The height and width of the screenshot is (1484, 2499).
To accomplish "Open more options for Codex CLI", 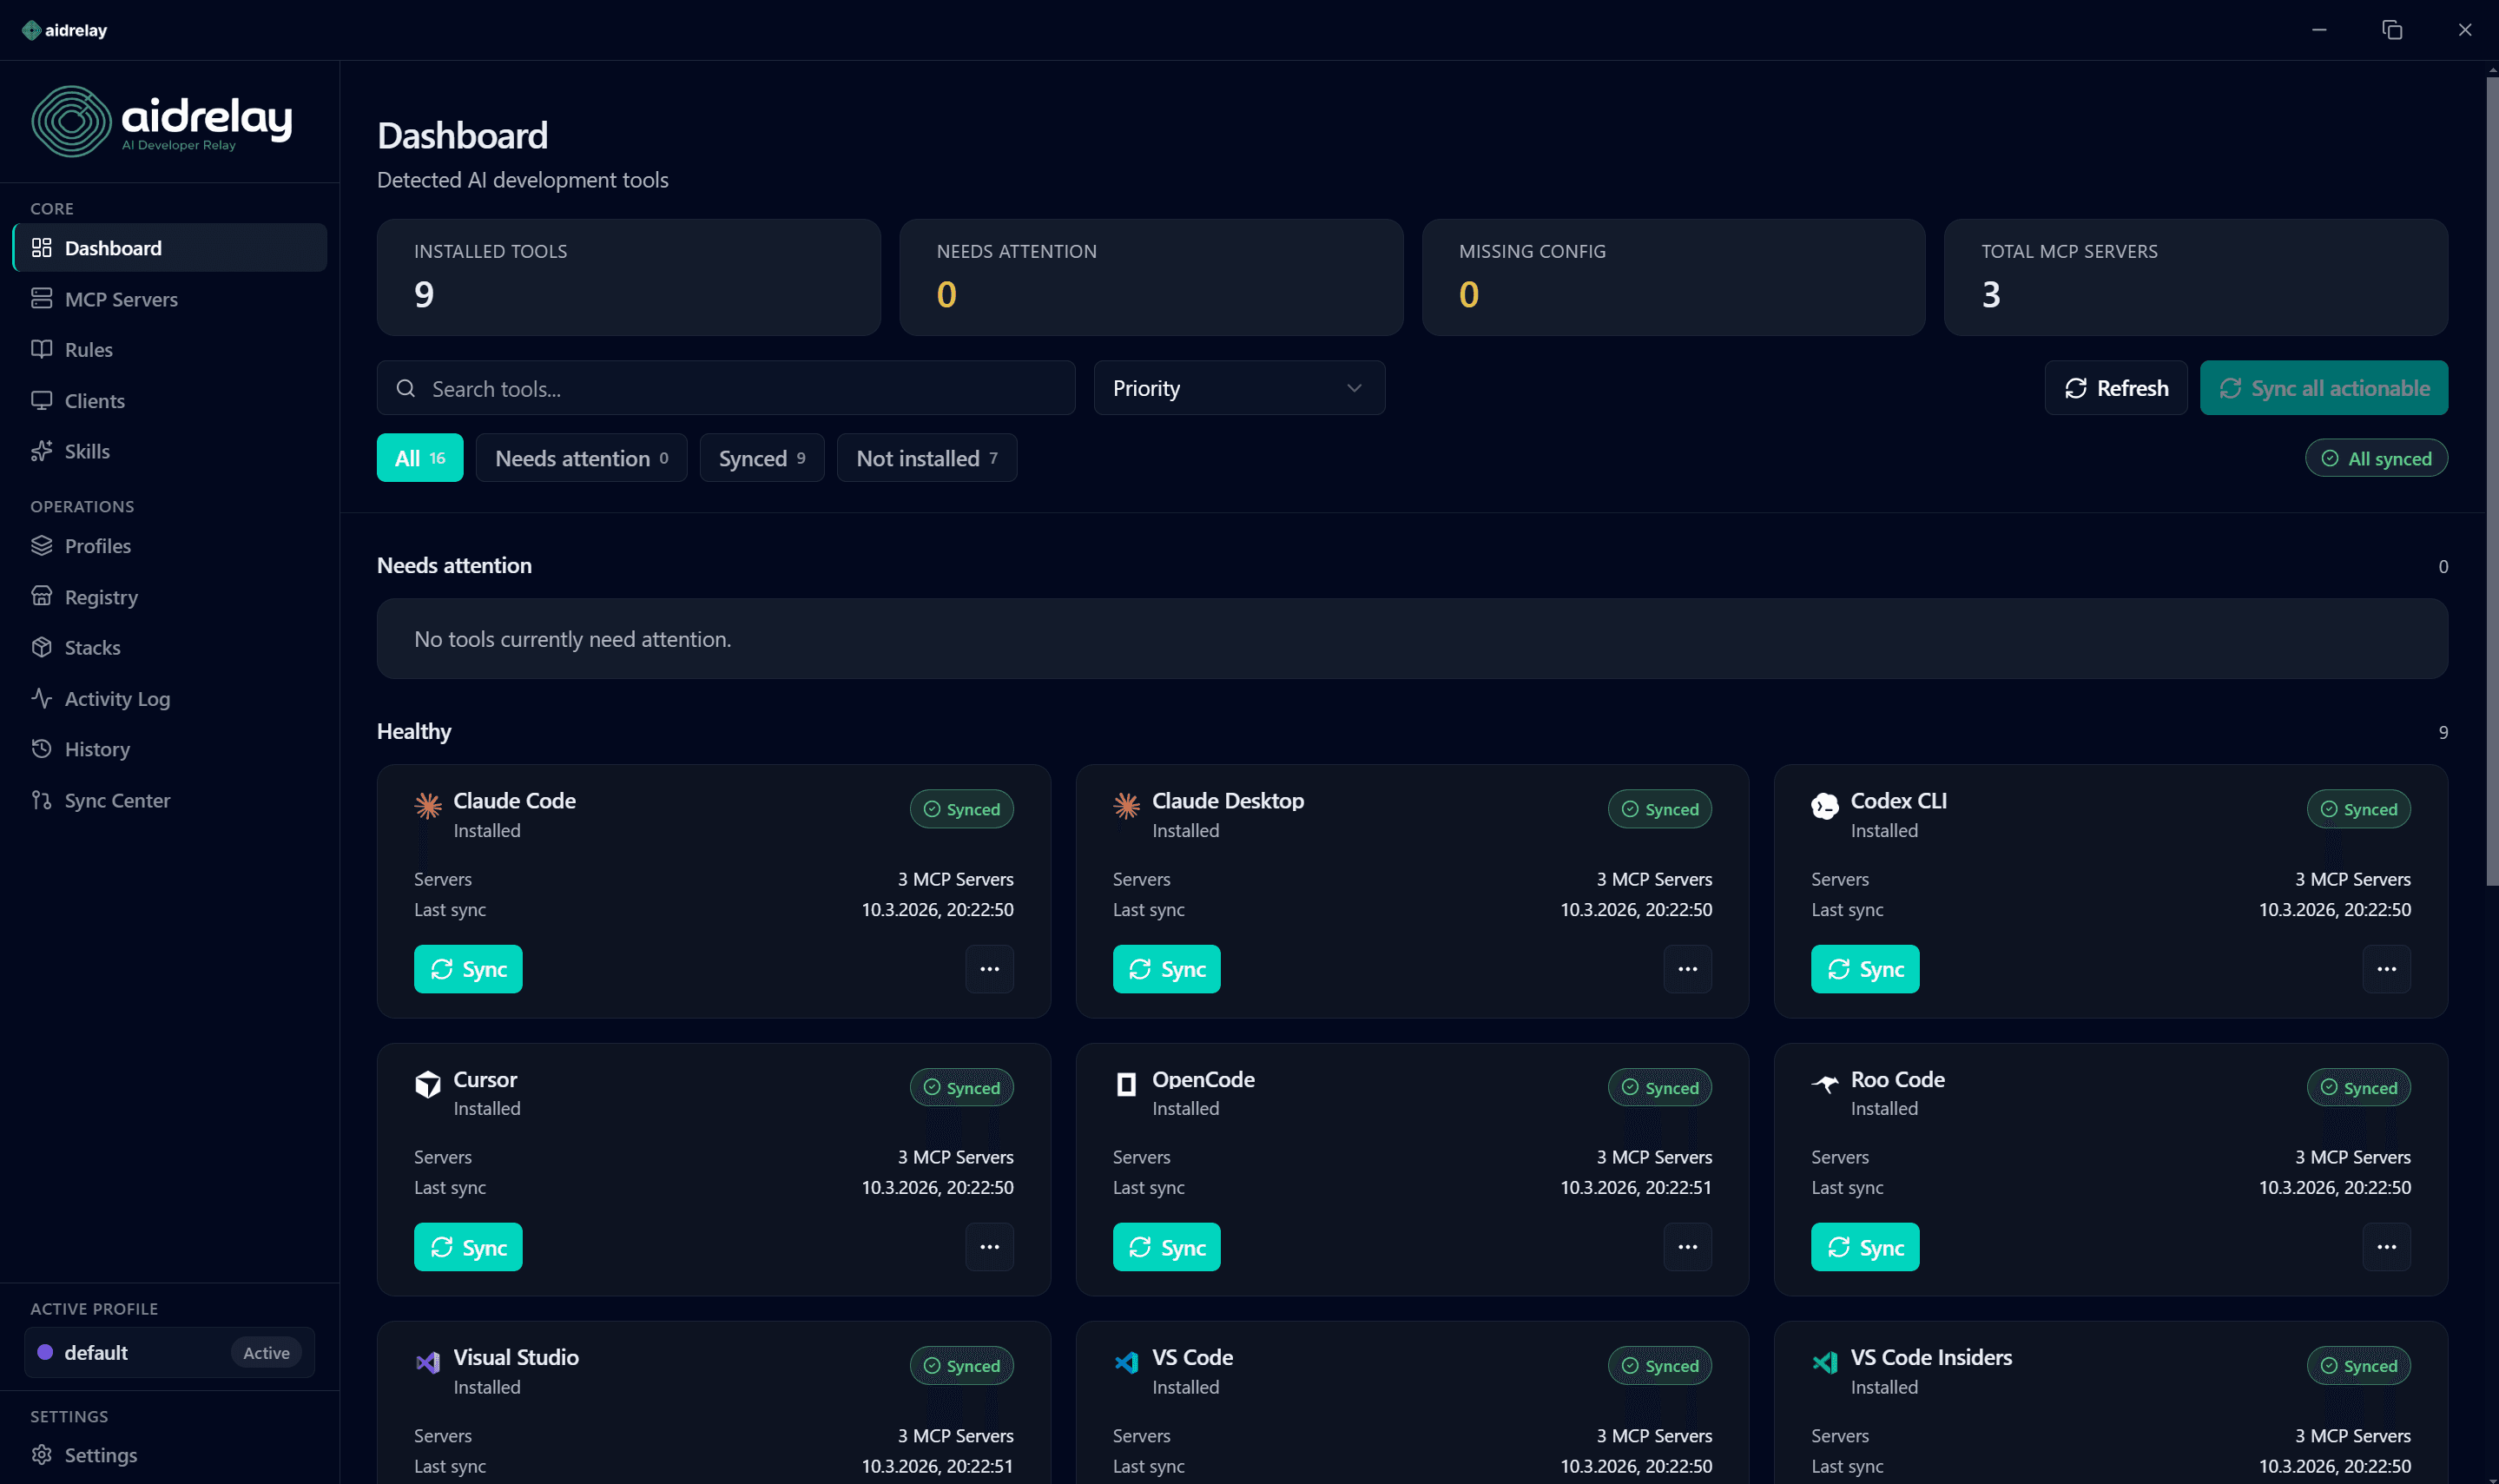I will [x=2386, y=969].
